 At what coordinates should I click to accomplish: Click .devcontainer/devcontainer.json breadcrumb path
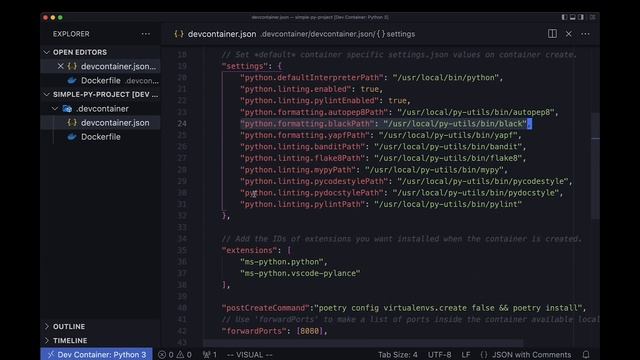[x=317, y=34]
